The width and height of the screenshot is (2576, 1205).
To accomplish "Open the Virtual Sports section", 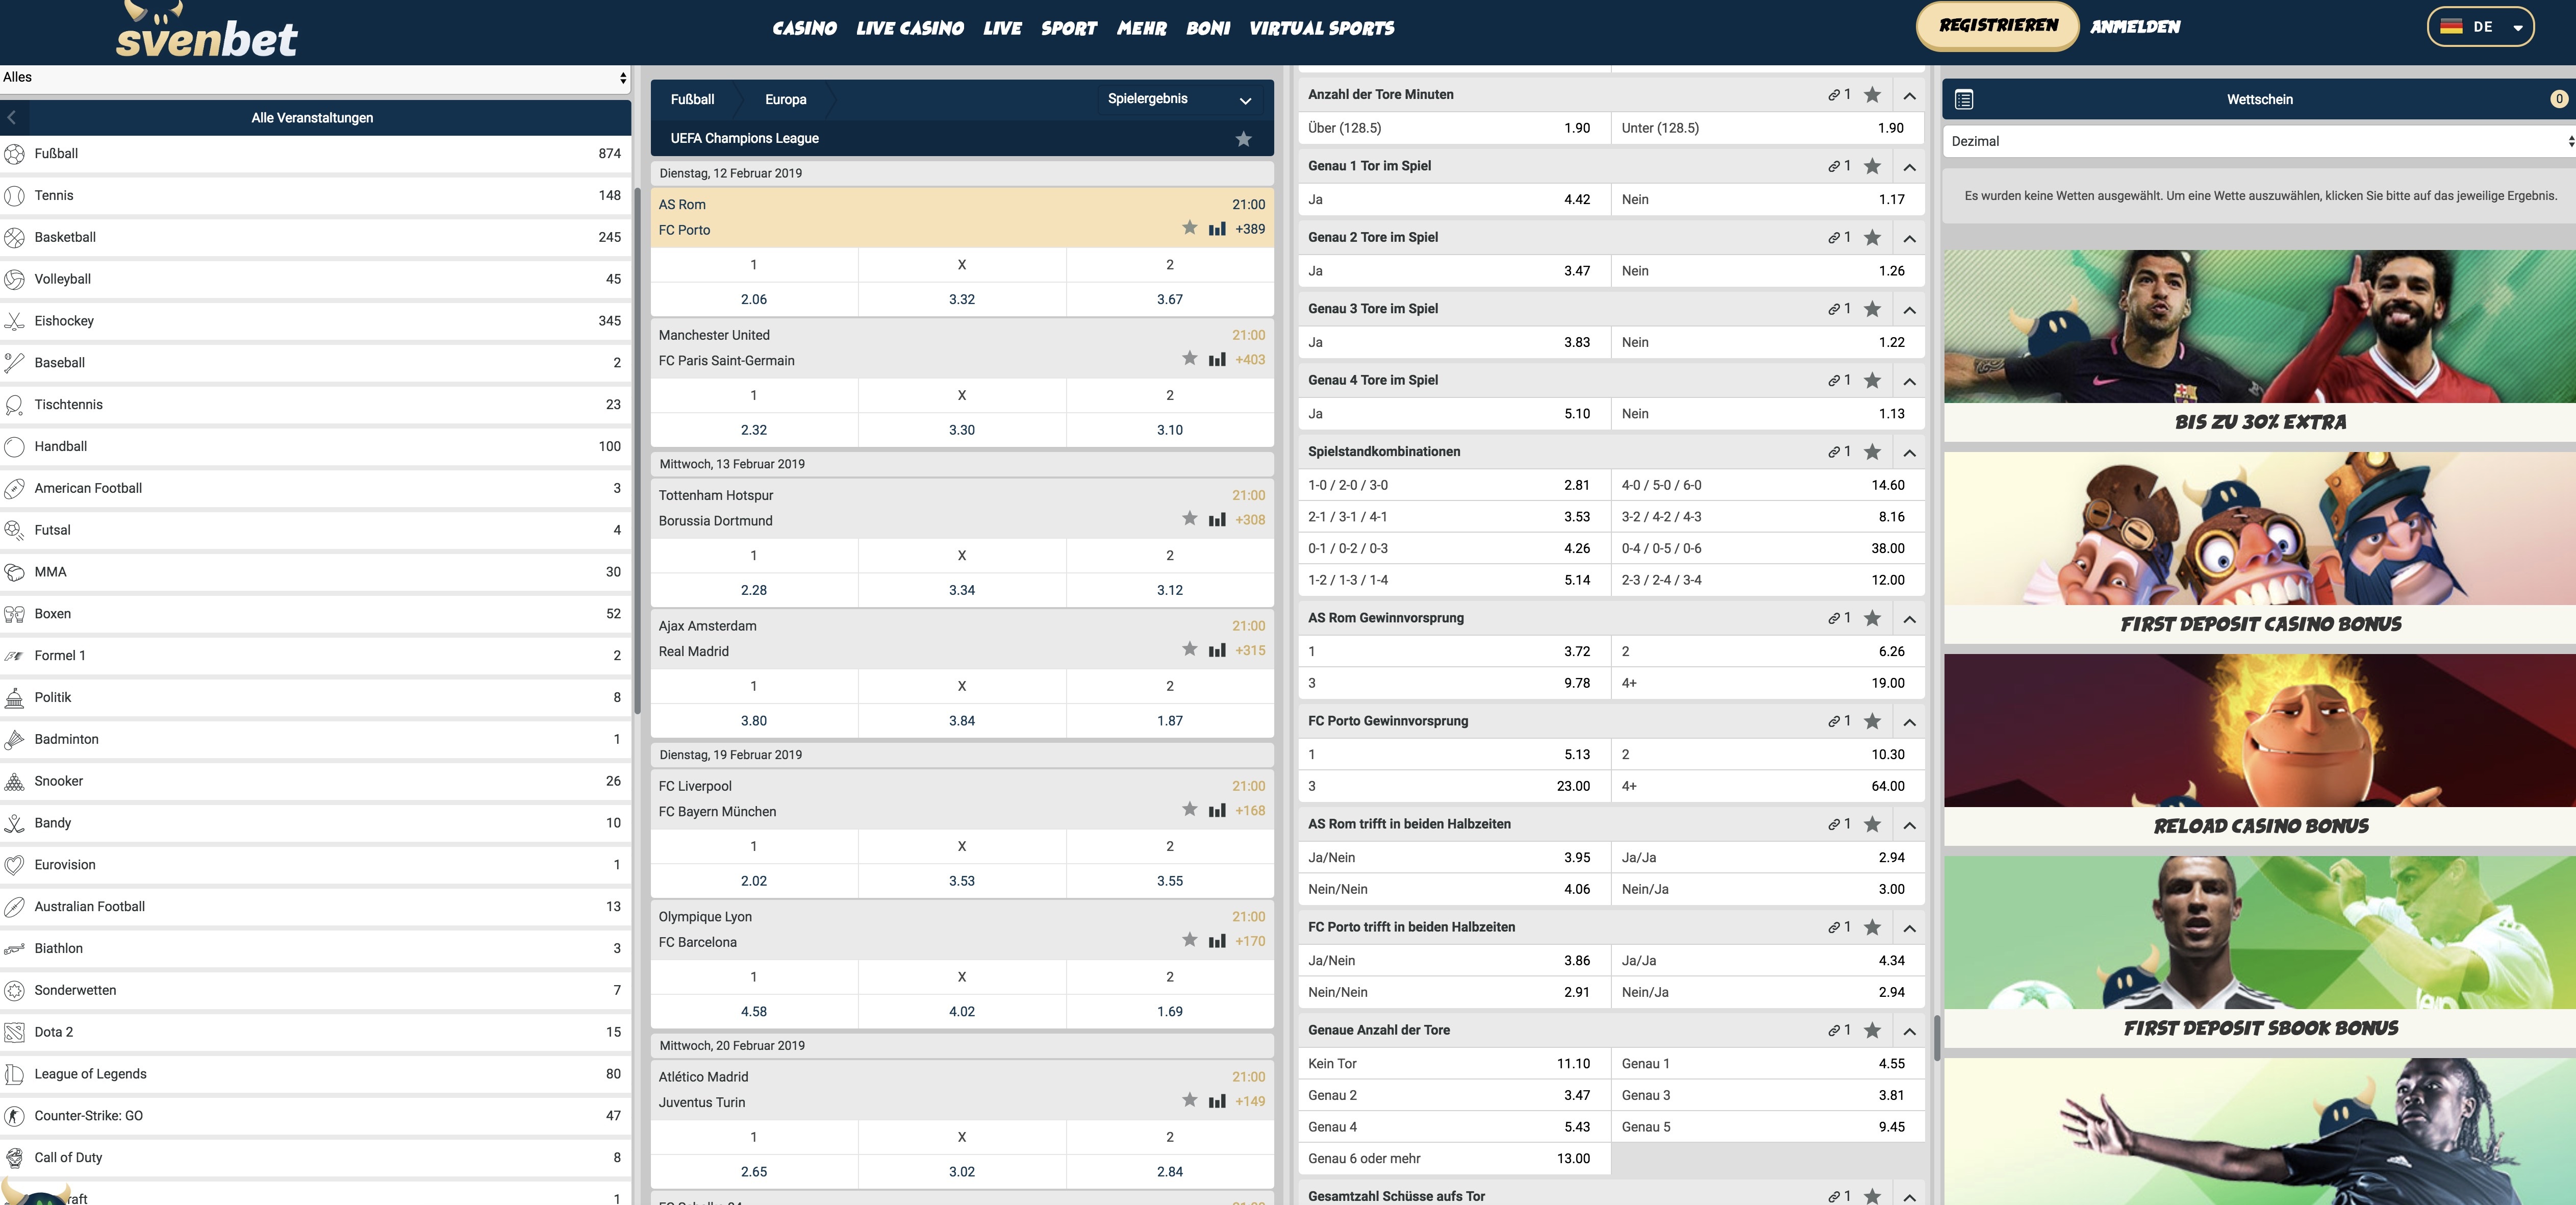I will point(1321,28).
